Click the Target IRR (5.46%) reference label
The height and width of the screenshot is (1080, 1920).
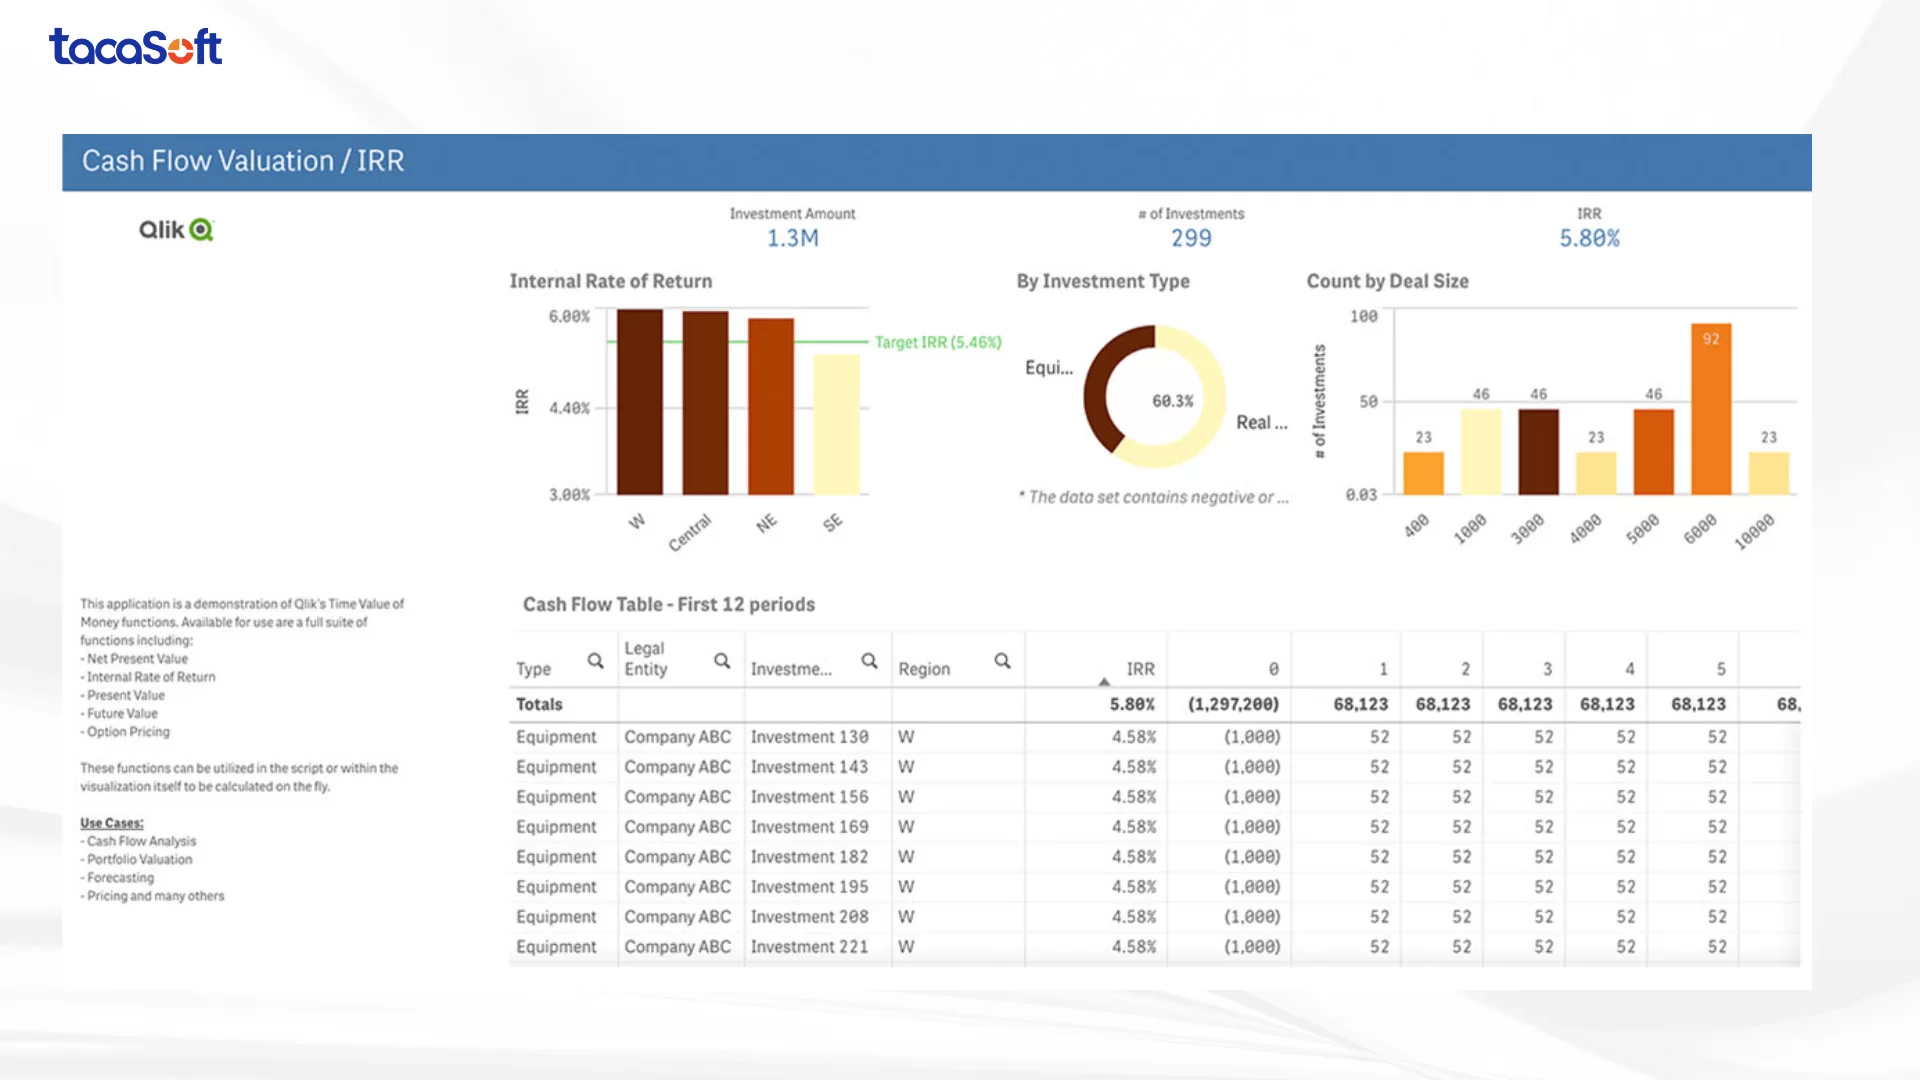click(x=938, y=342)
